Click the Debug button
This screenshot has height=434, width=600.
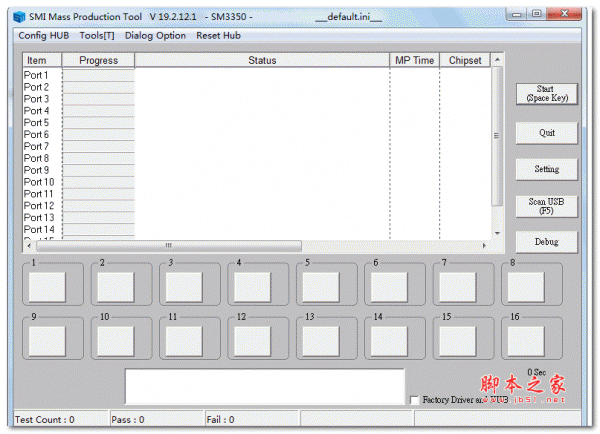click(547, 242)
